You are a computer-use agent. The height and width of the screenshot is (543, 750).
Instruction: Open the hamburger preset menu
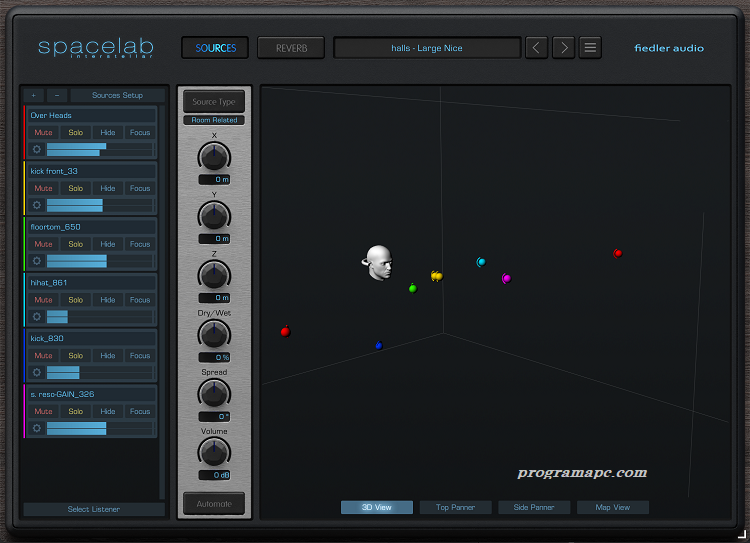coord(590,48)
